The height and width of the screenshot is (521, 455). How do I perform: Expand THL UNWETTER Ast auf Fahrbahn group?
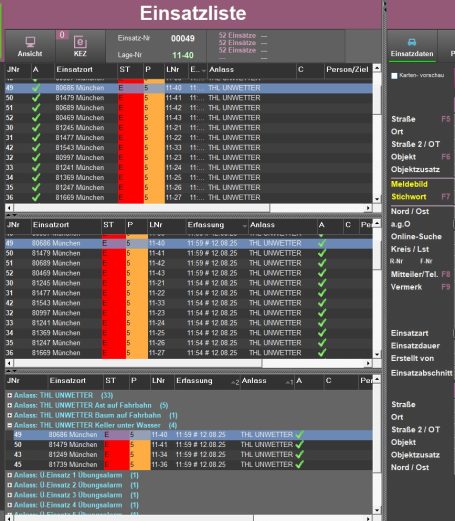click(10, 405)
